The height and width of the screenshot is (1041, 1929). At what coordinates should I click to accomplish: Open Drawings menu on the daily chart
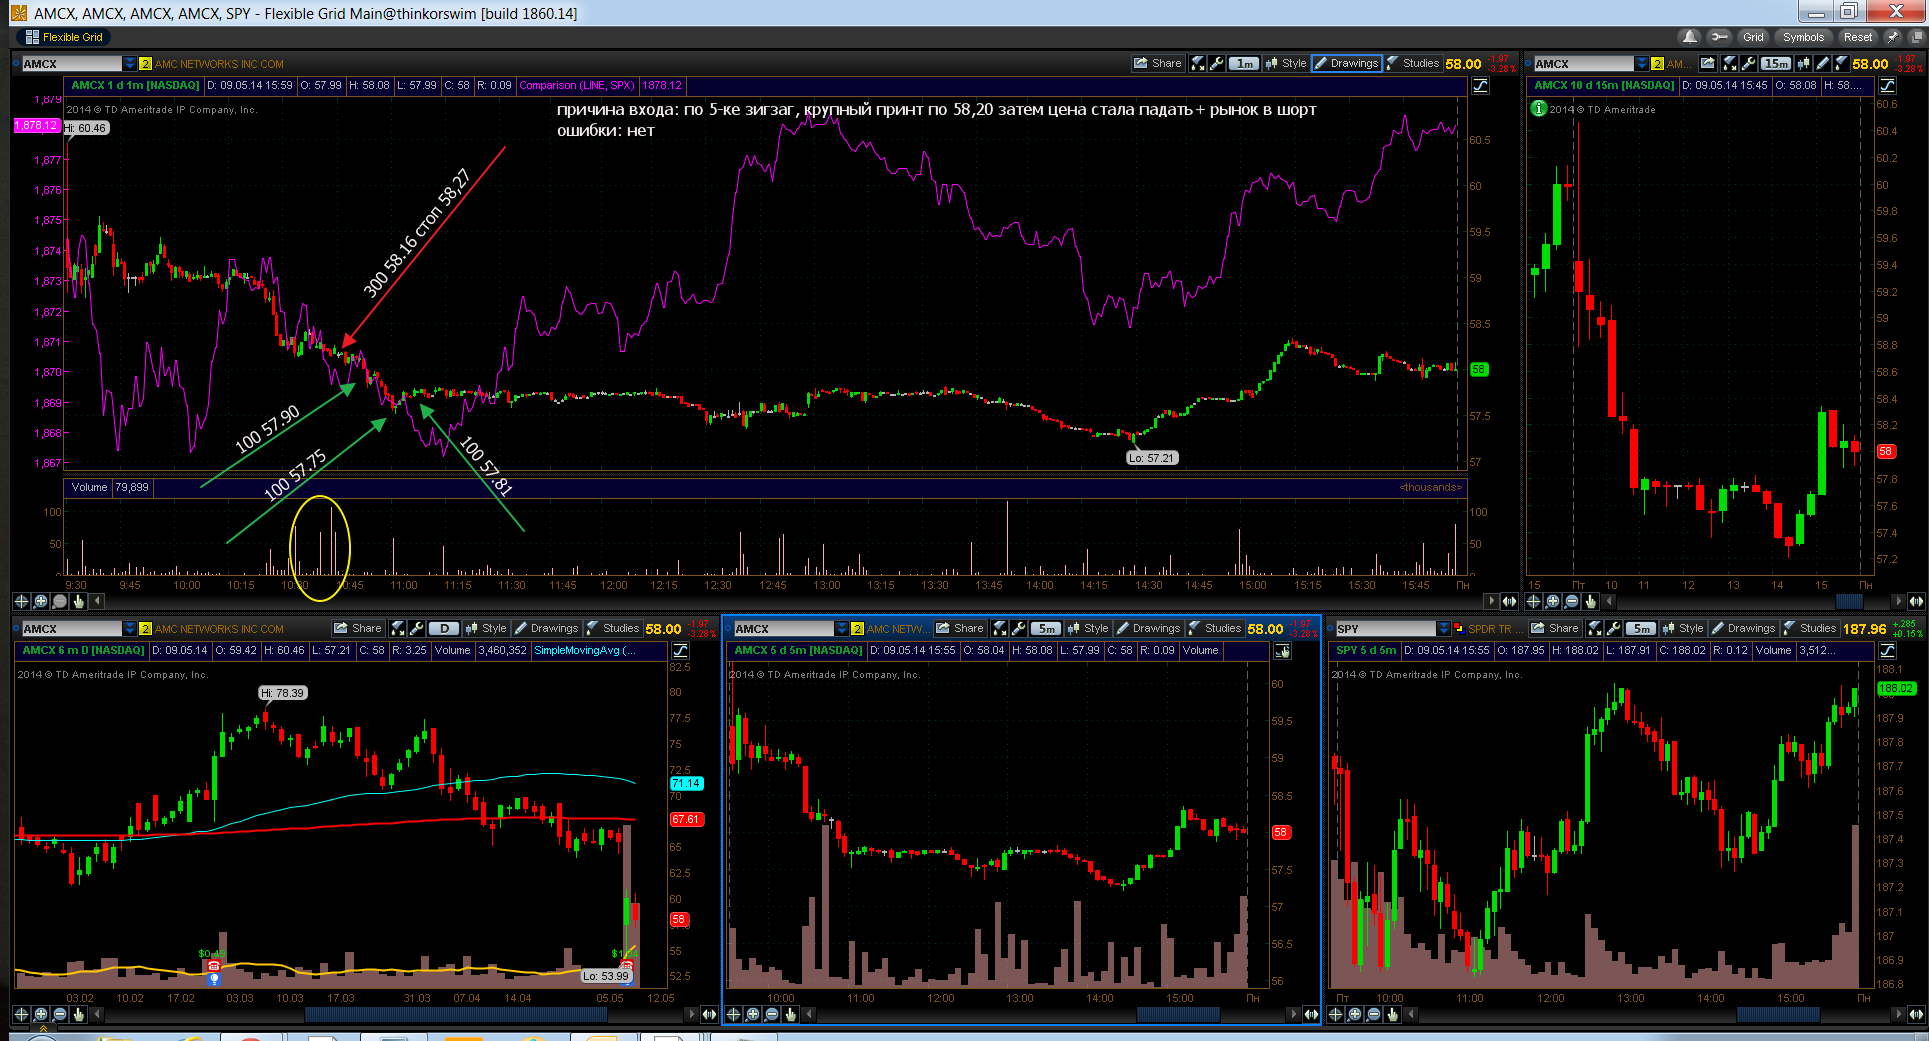(x=546, y=628)
